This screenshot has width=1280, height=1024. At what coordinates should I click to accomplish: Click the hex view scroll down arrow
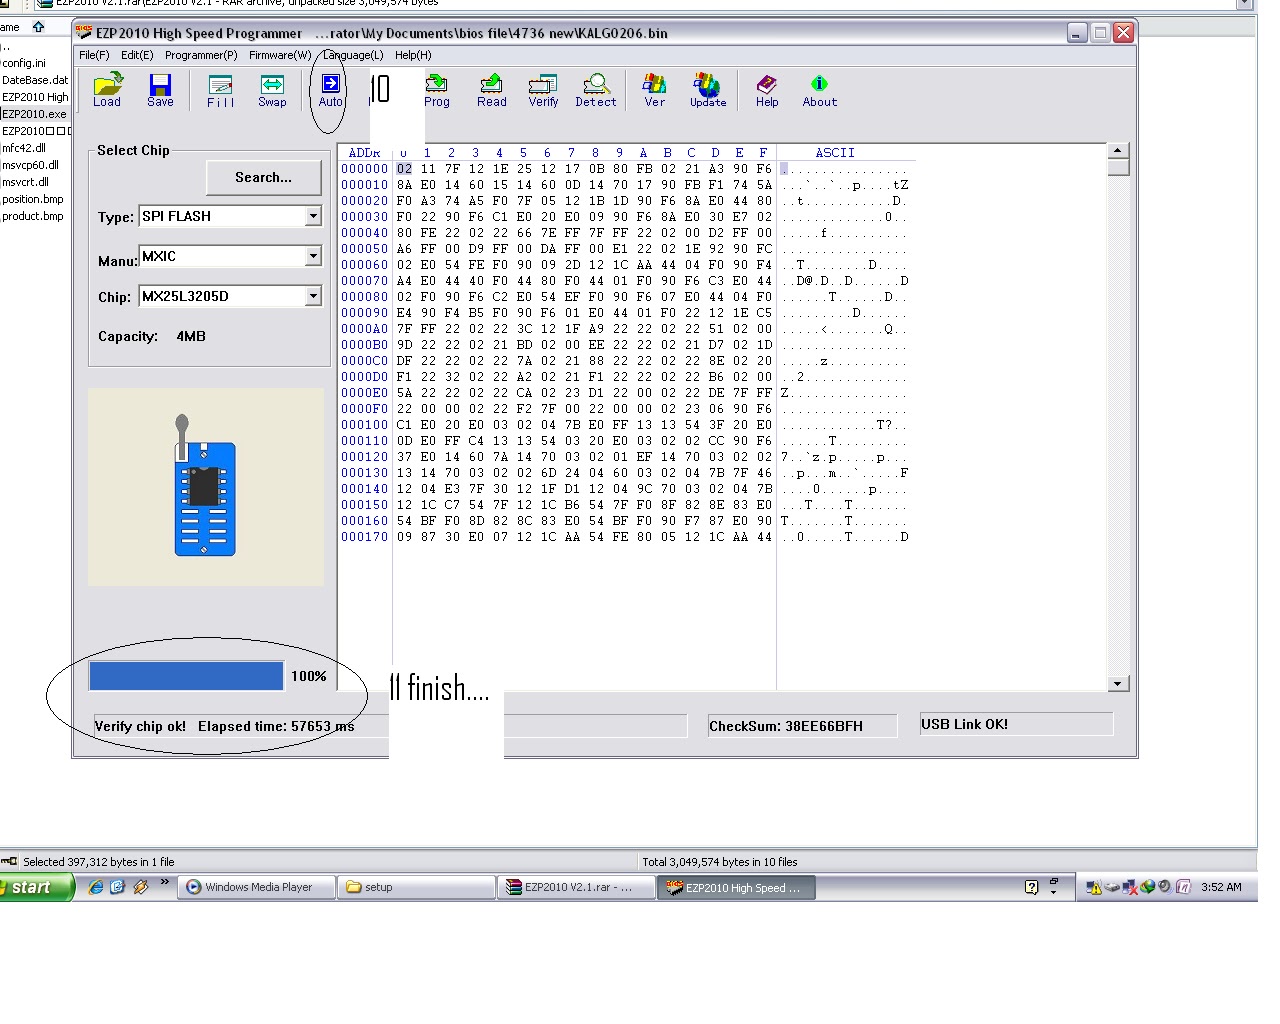coord(1118,684)
